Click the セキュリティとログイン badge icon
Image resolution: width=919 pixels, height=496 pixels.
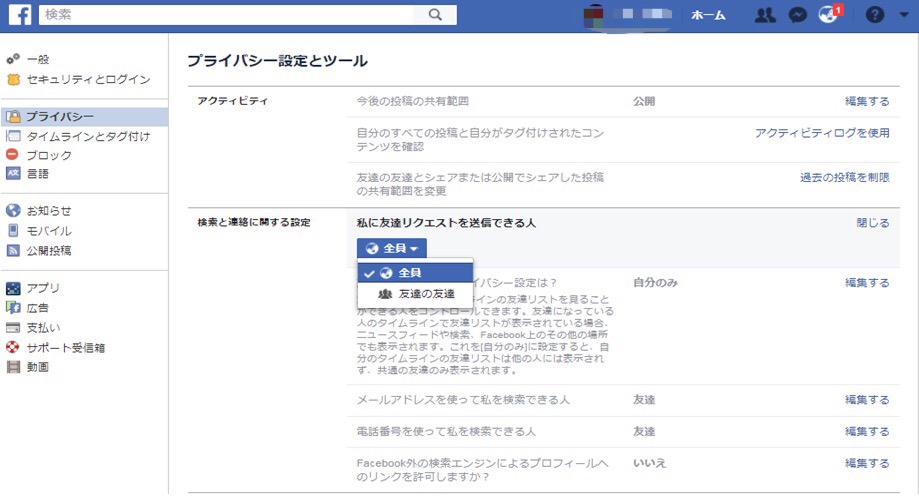tap(13, 79)
